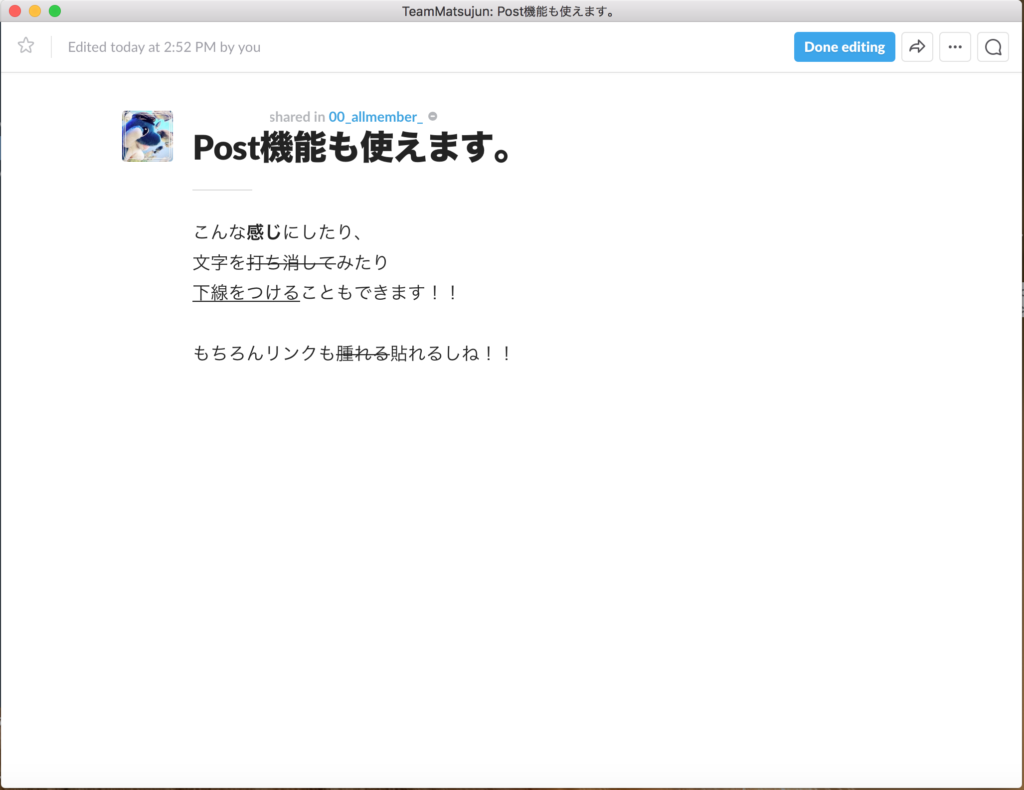Click the small dropdown icon beside 00_allmember_
1024x790 pixels.
tap(433, 117)
